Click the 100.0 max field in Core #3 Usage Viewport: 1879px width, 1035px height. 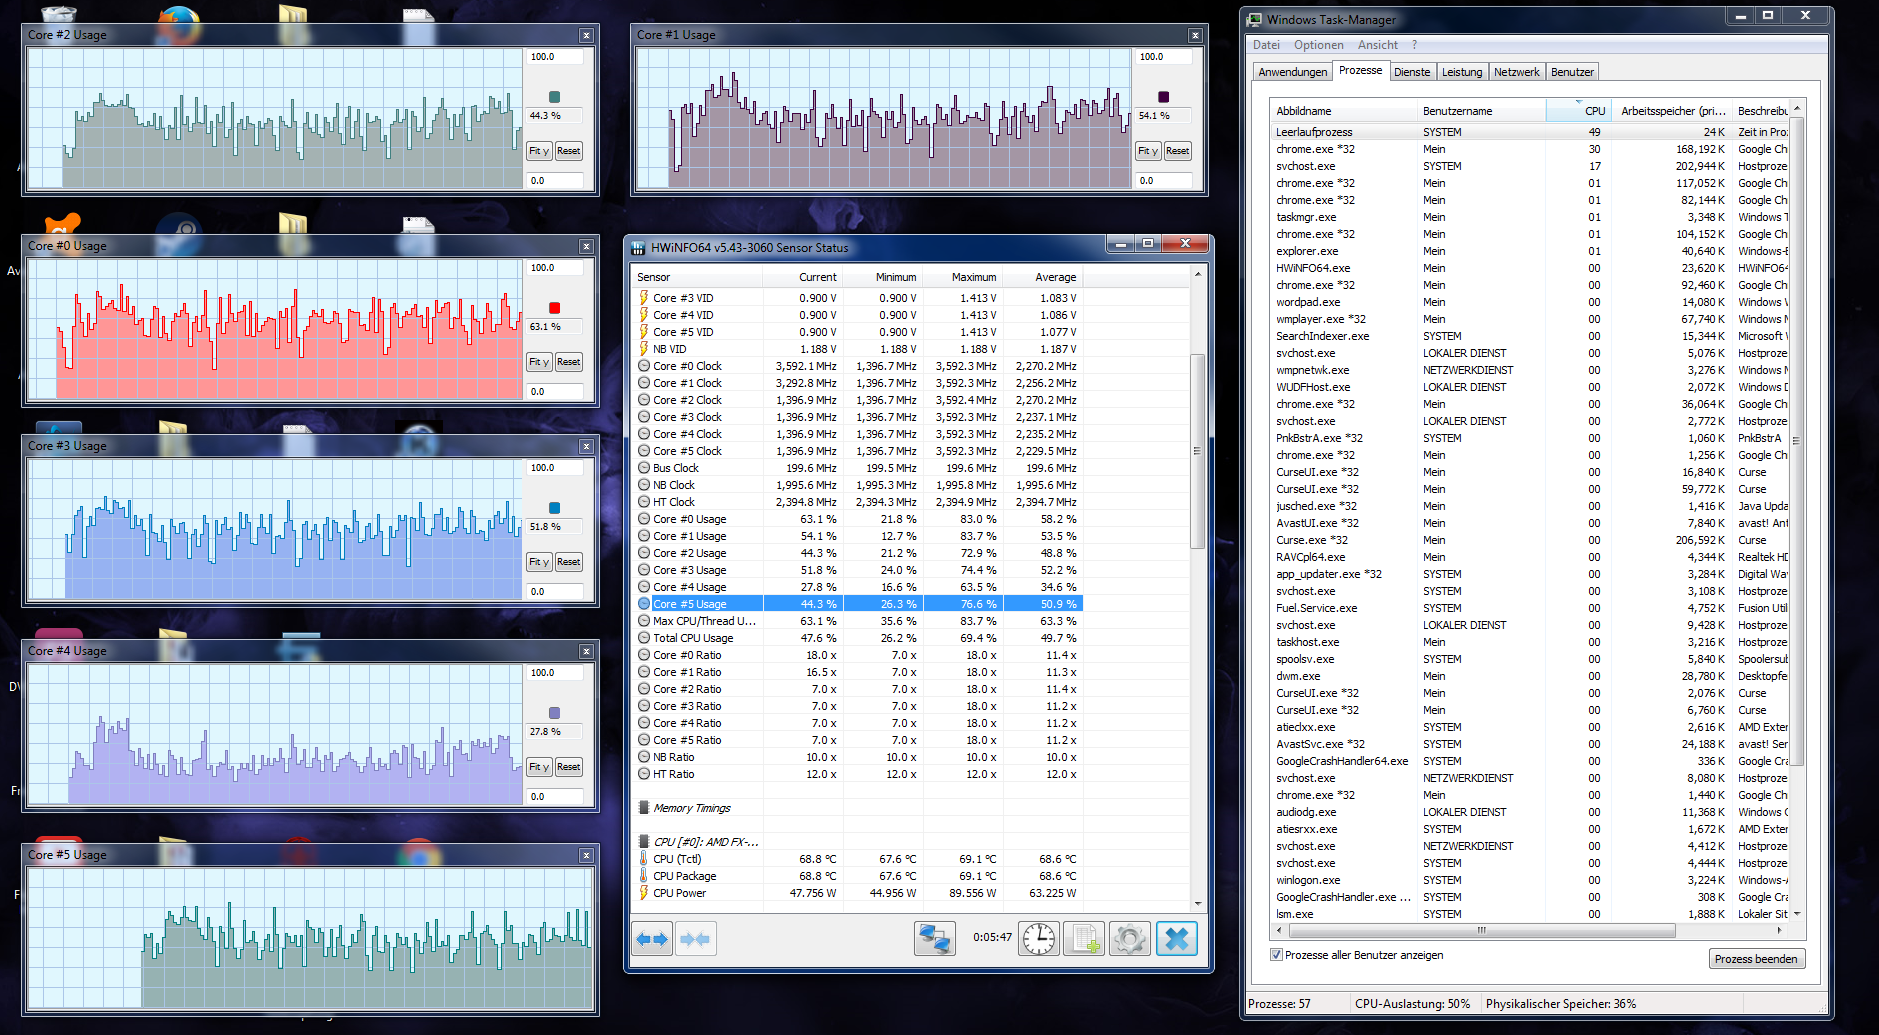(x=555, y=468)
